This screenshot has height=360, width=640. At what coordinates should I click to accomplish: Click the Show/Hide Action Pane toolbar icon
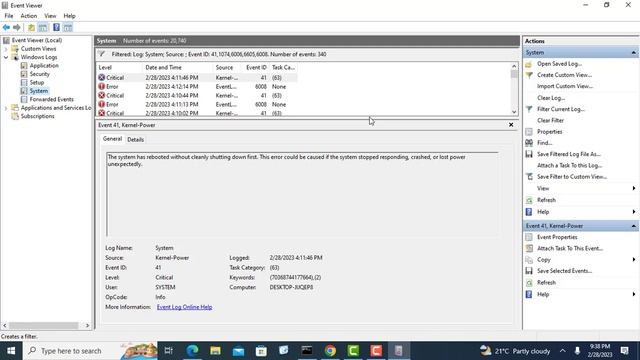pos(68,27)
